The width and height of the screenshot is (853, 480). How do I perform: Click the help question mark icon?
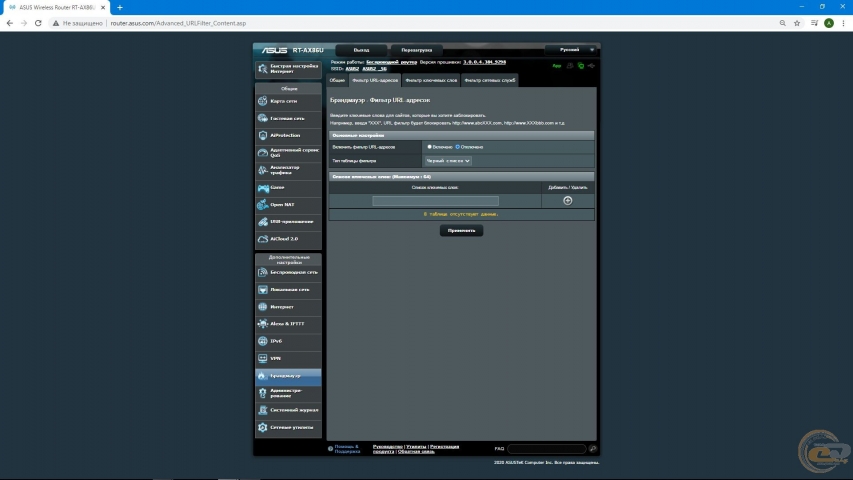click(330, 449)
